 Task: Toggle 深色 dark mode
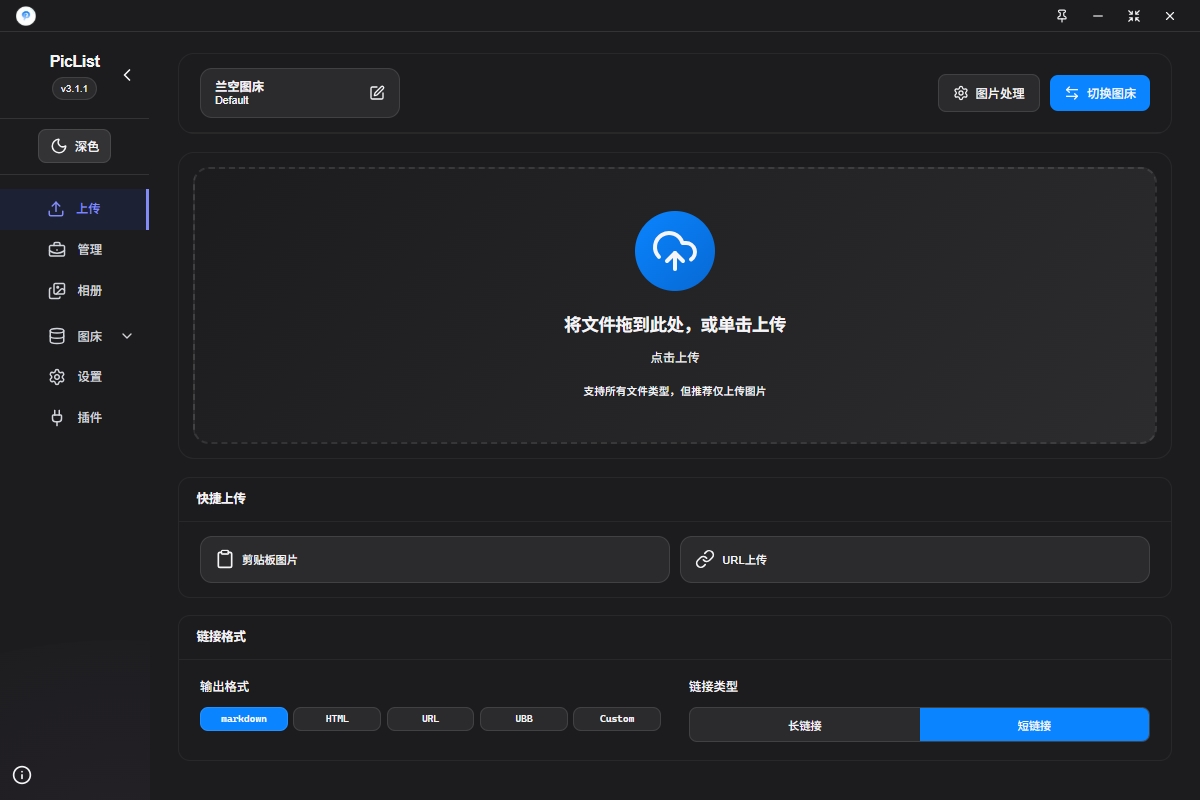tap(74, 146)
